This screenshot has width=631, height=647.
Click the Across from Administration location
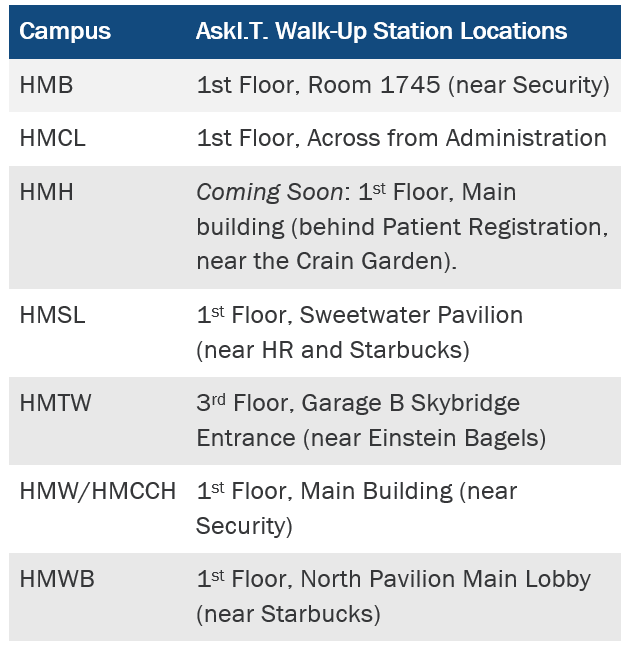[456, 138]
